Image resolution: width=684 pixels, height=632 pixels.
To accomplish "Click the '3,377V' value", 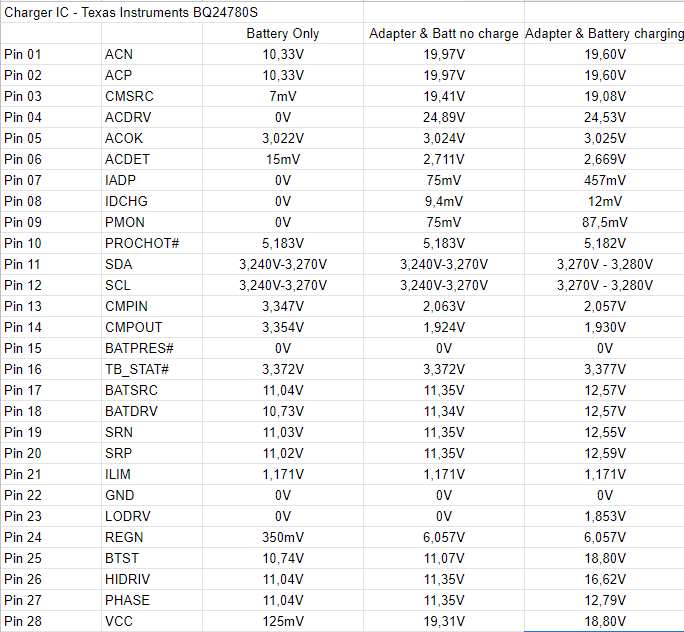I will 605,369.
